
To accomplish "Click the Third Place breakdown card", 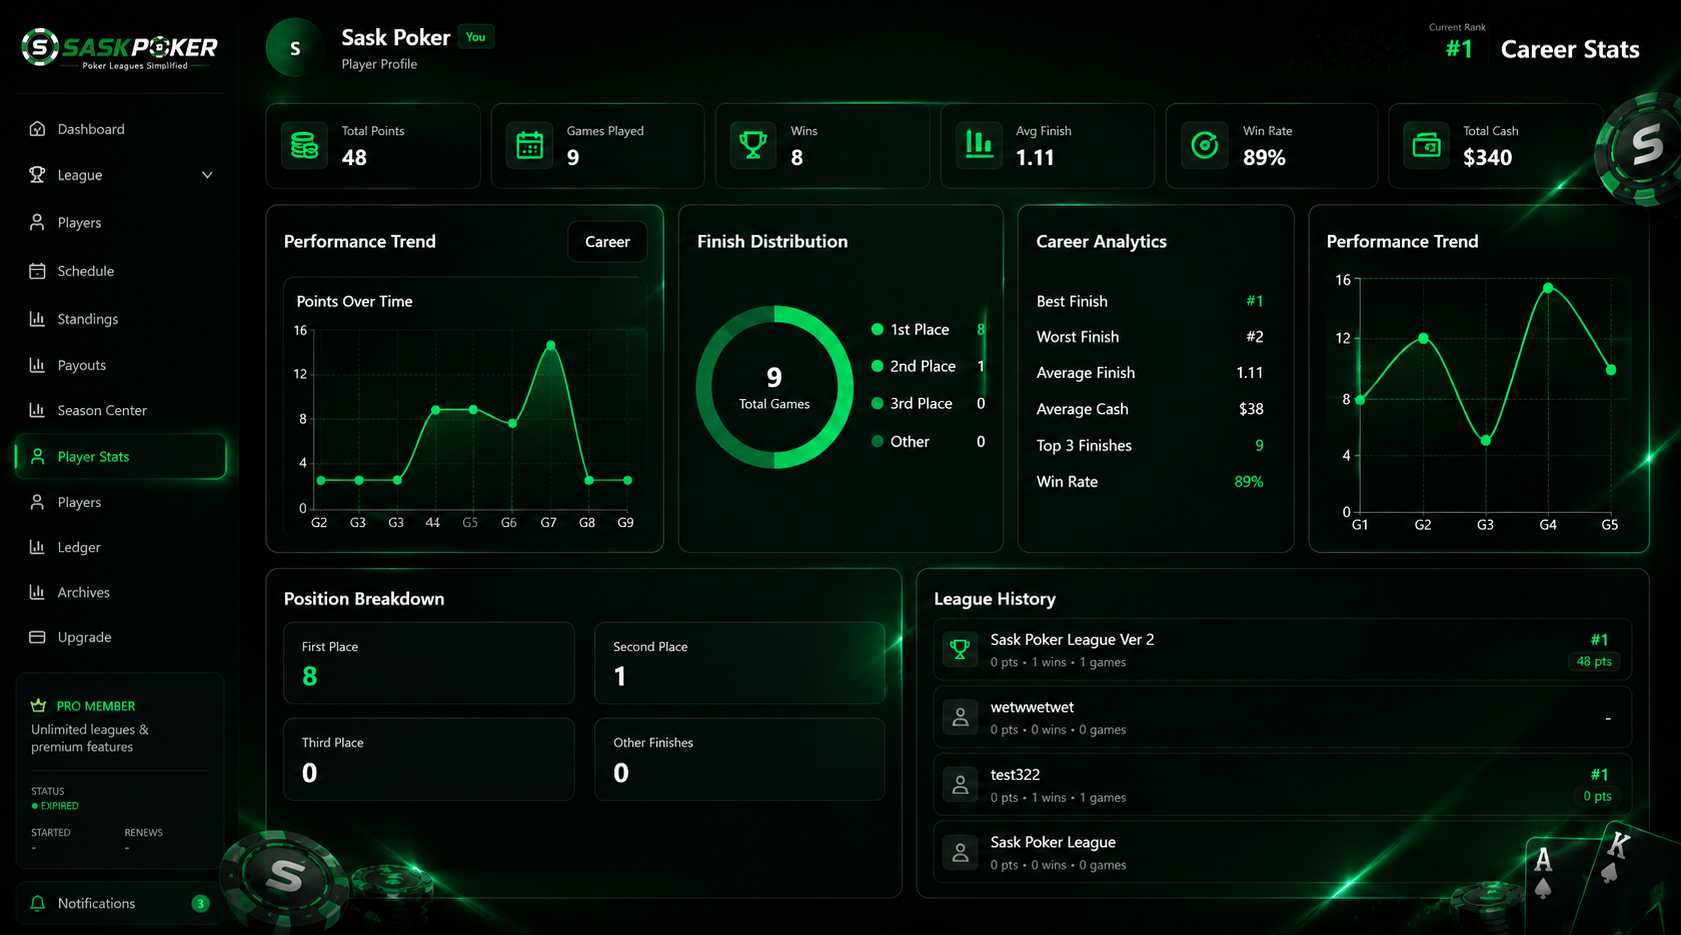I will point(429,759).
